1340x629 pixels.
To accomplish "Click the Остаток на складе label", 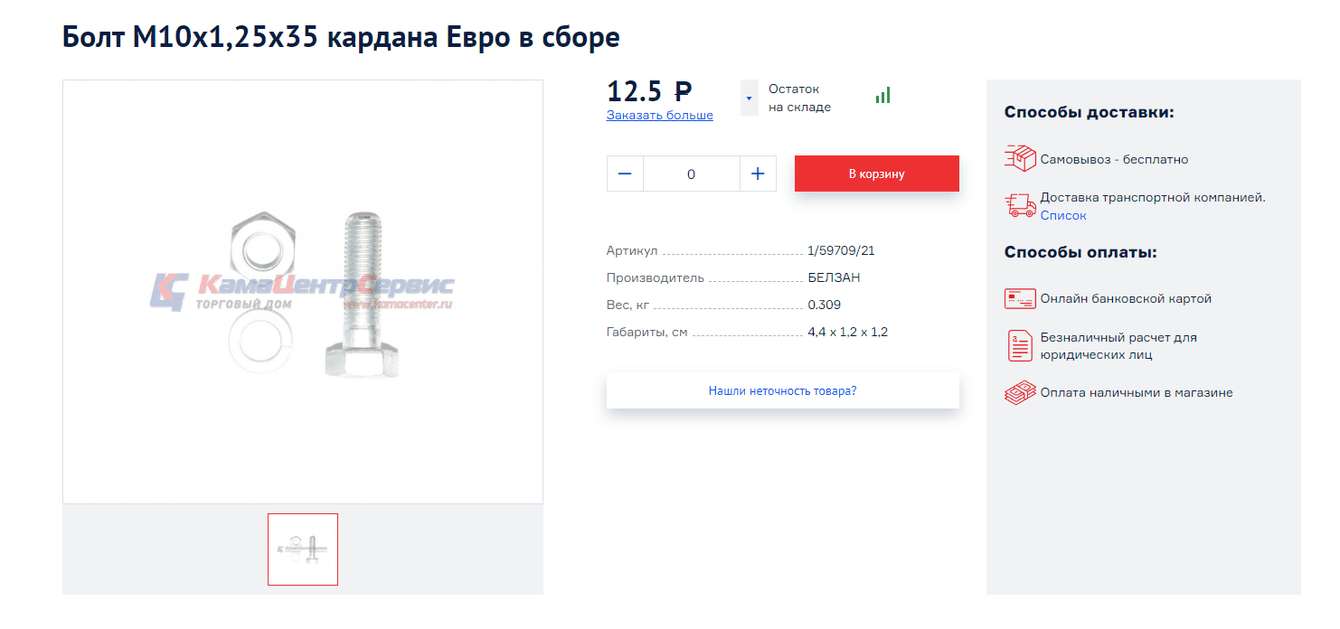I will [800, 98].
